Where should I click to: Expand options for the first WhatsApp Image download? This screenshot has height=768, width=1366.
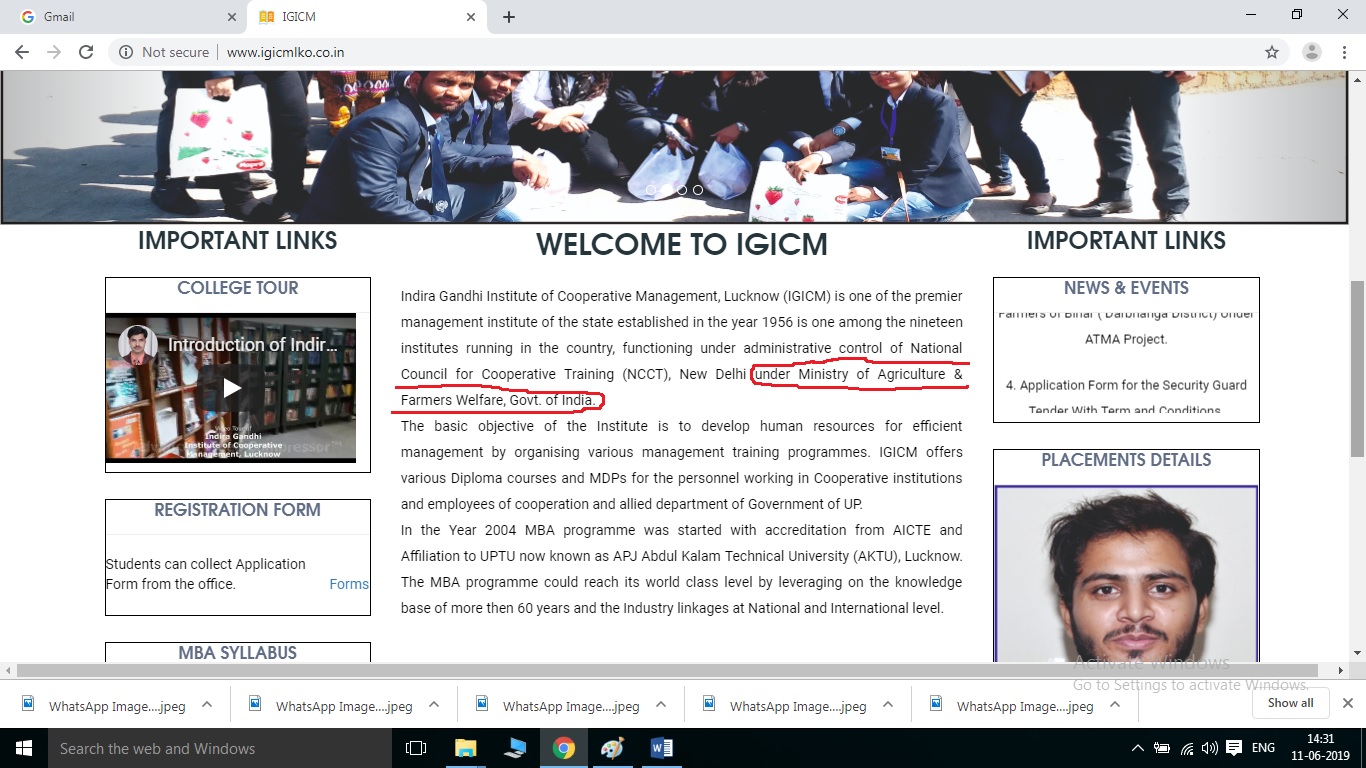[207, 705]
